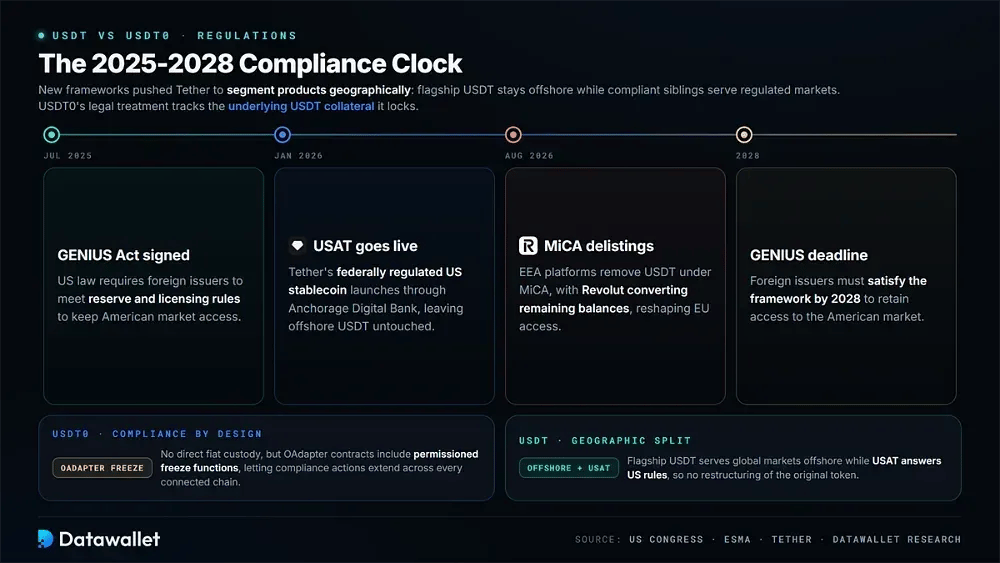Click the USDT · GEOGRAPHIC SPLIT label
The width and height of the screenshot is (1000, 563).
coord(605,441)
